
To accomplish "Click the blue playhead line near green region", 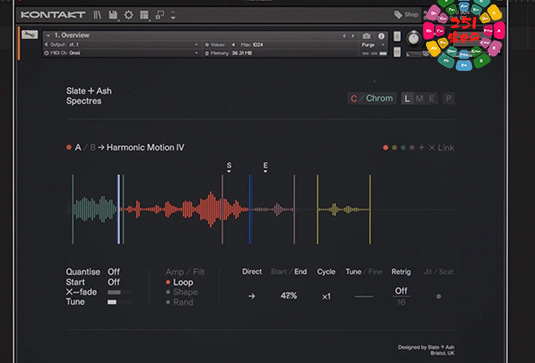I will pyautogui.click(x=118, y=209).
